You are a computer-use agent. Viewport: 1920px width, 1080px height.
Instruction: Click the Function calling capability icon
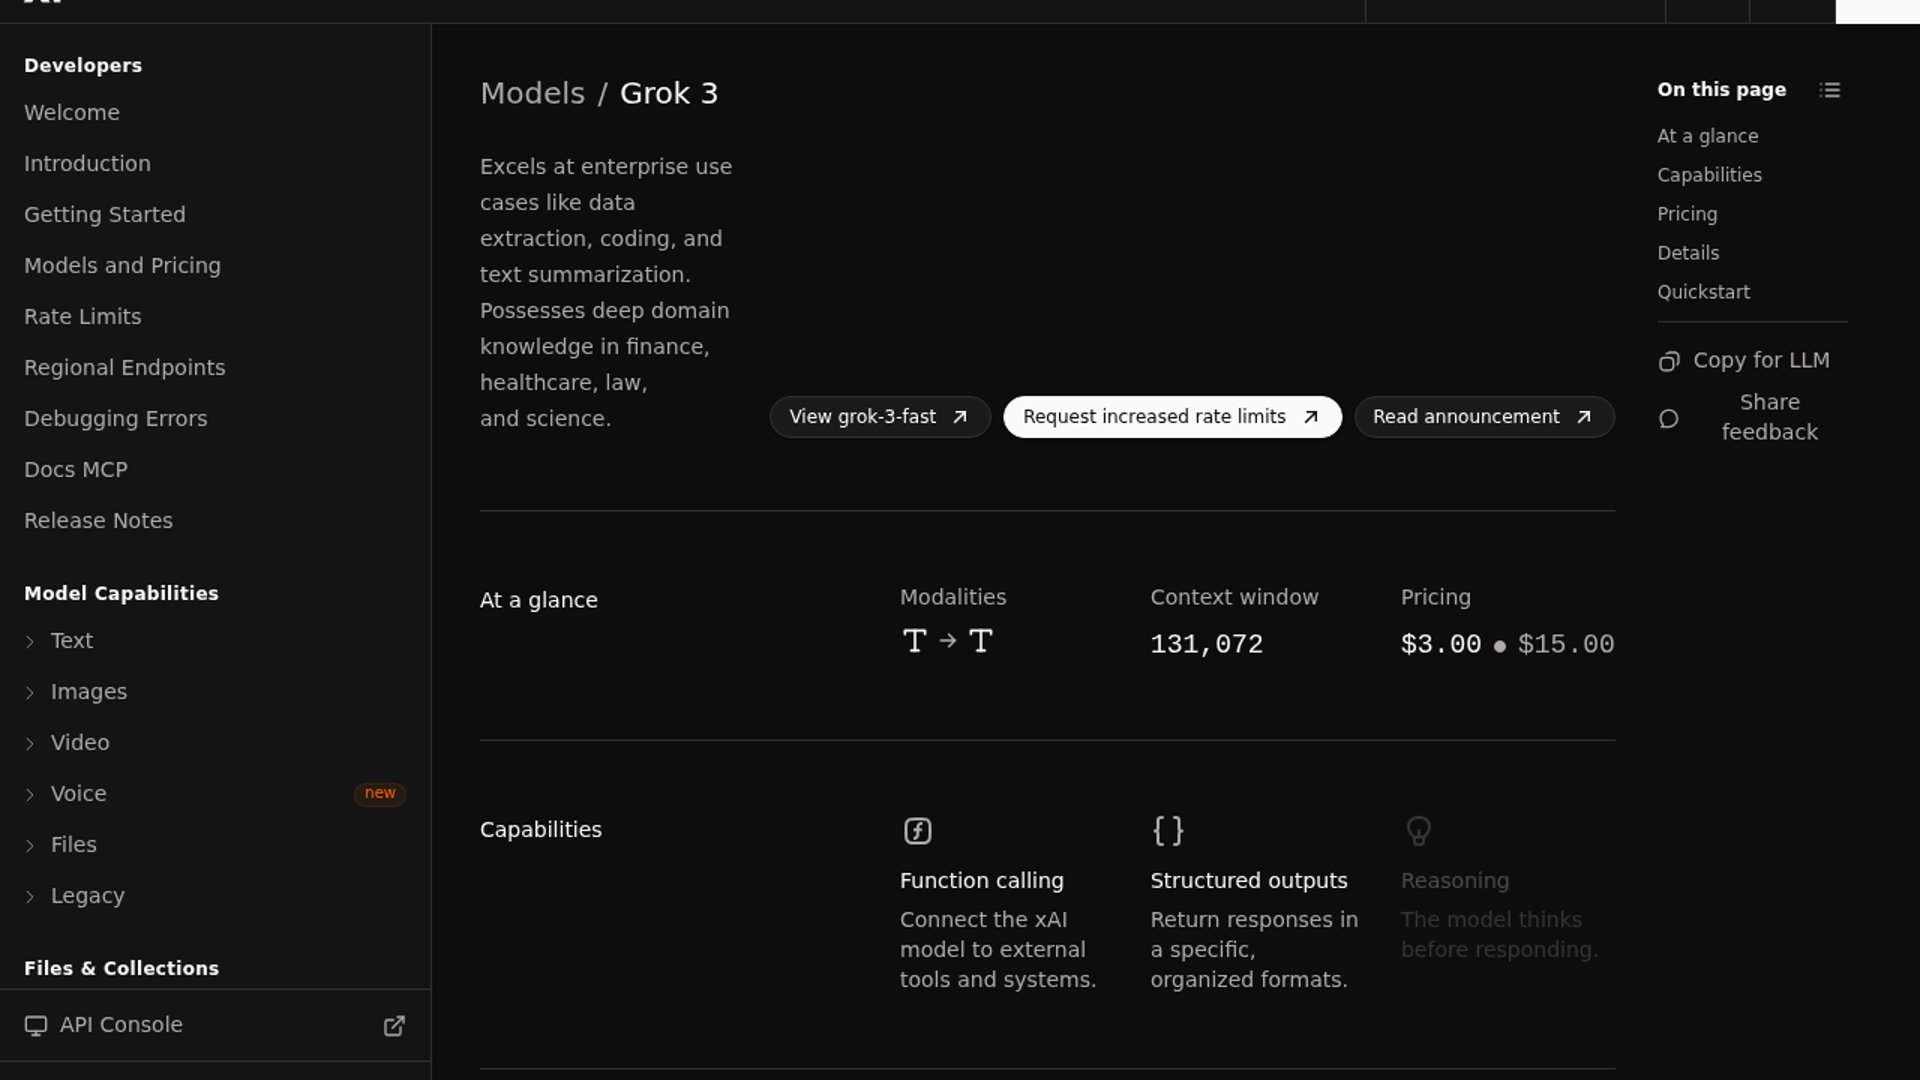click(917, 831)
